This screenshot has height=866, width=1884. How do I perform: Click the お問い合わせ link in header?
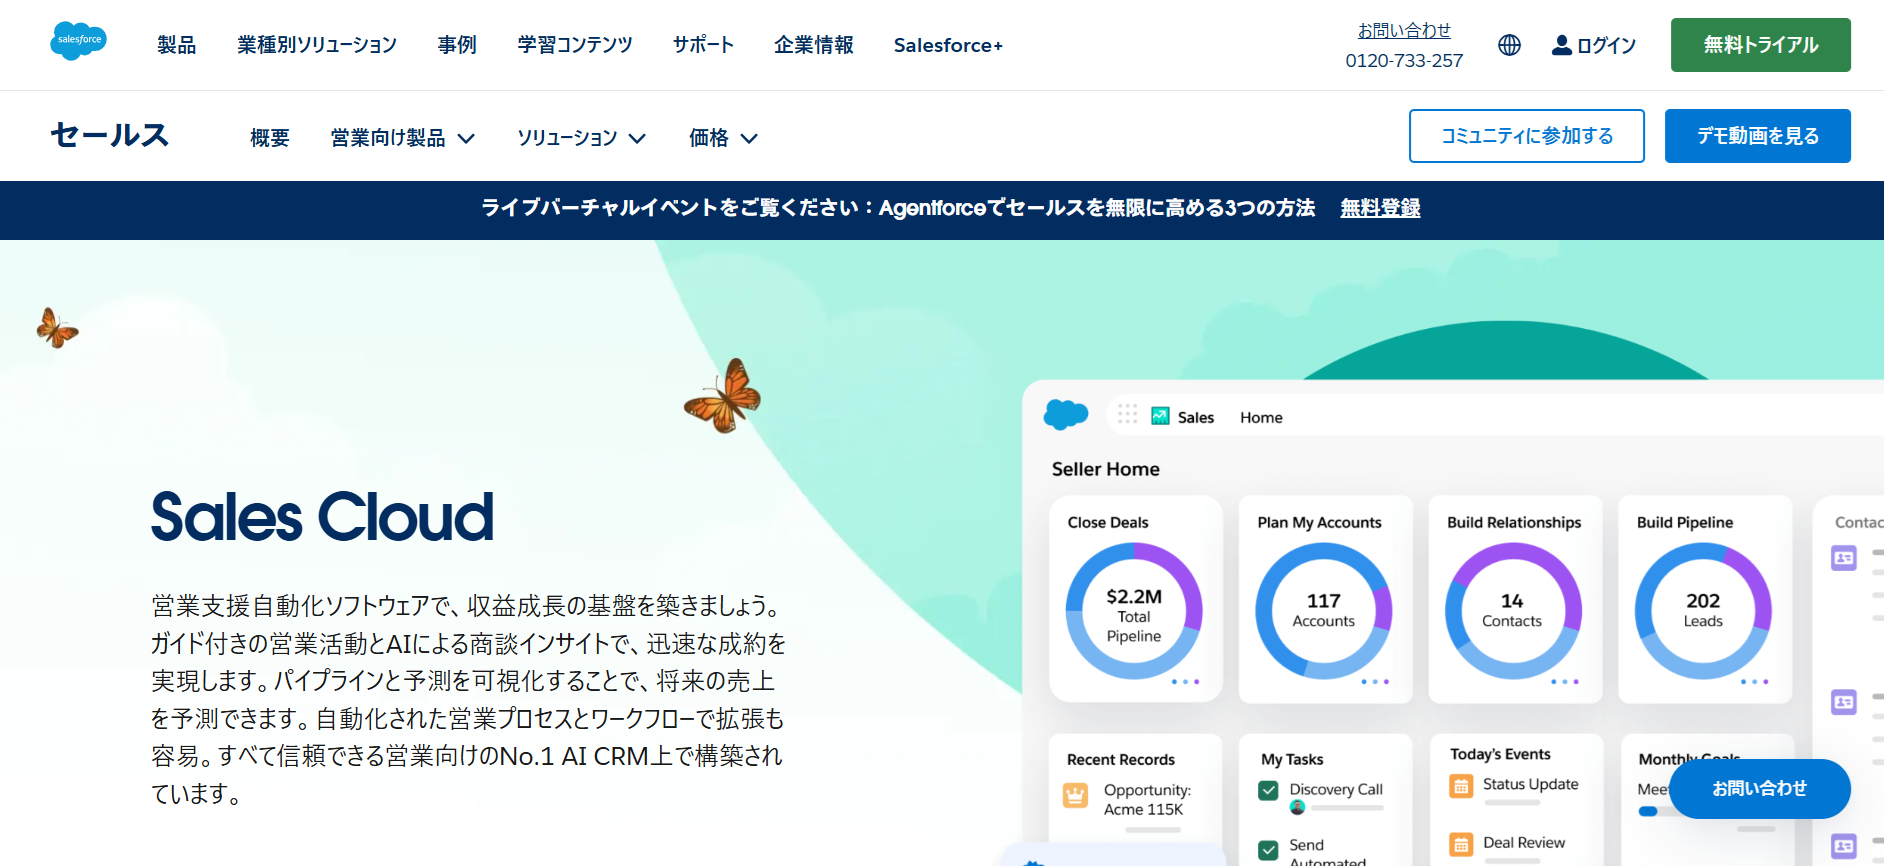1404,31
